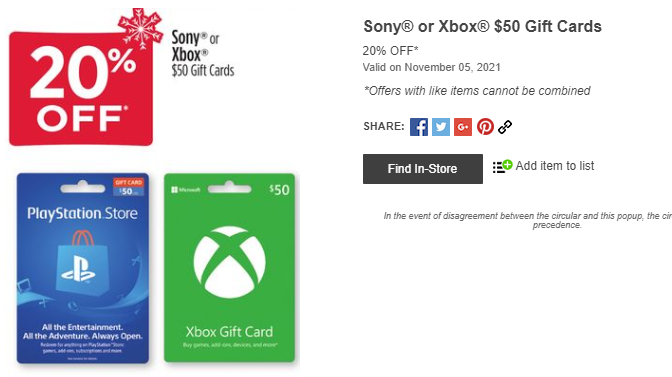Screen dimensions: 672x377
Task: Copy link using the chain icon
Action: (x=505, y=127)
